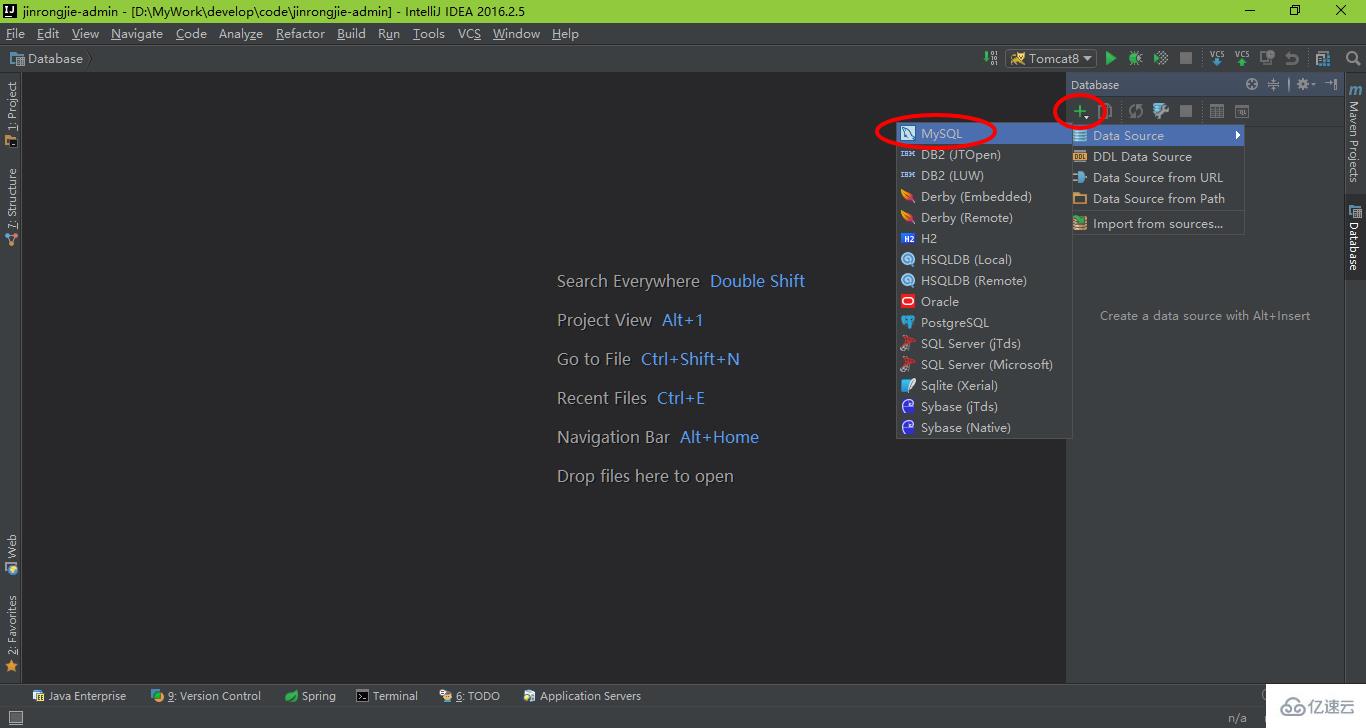Select DB2 (JTOpen) data source
The width and height of the screenshot is (1366, 728).
point(984,154)
